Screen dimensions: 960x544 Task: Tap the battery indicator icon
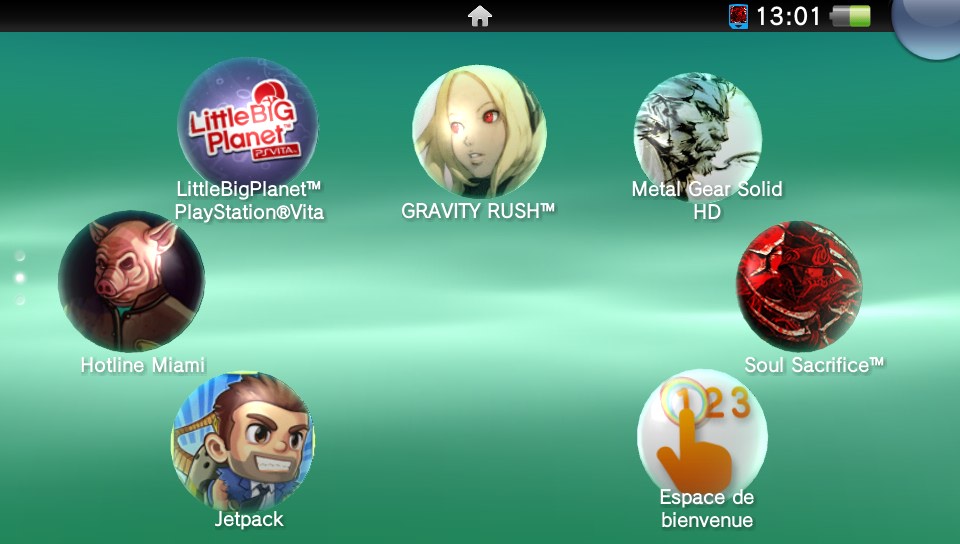tap(850, 16)
